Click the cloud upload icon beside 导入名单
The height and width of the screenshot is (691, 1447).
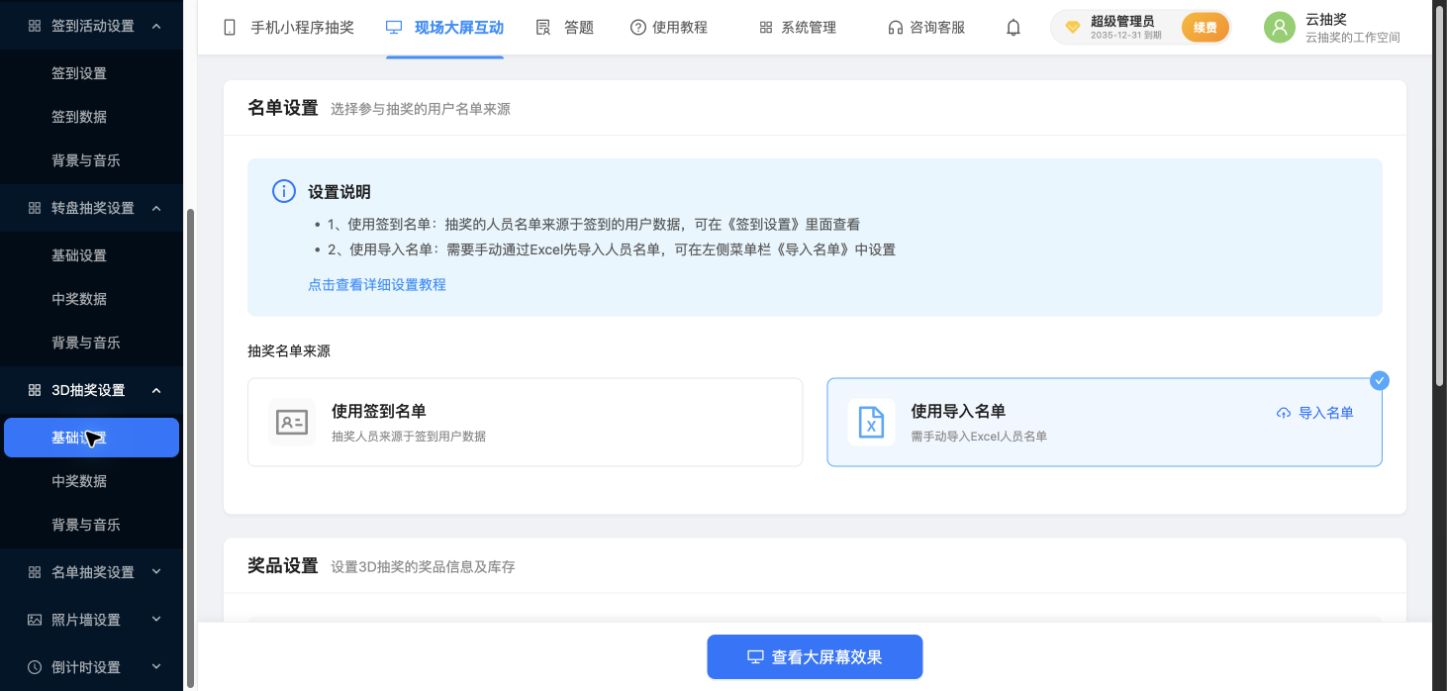(x=1284, y=413)
